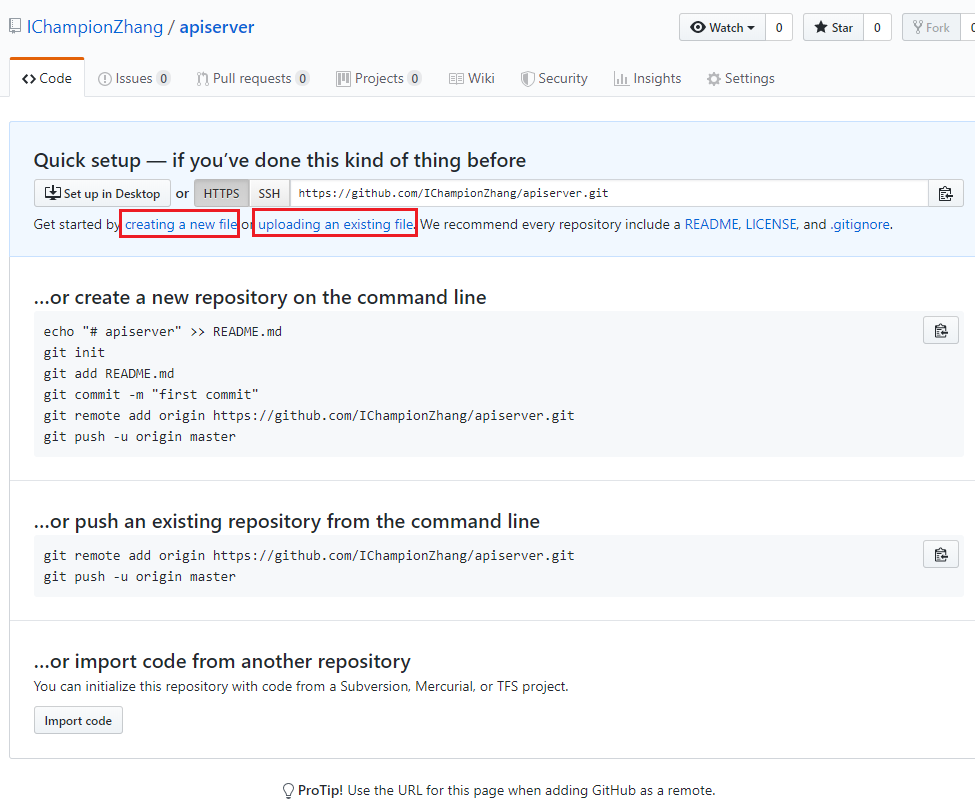975x804 pixels.
Task: Click Set up in Desktop button
Action: coord(102,193)
